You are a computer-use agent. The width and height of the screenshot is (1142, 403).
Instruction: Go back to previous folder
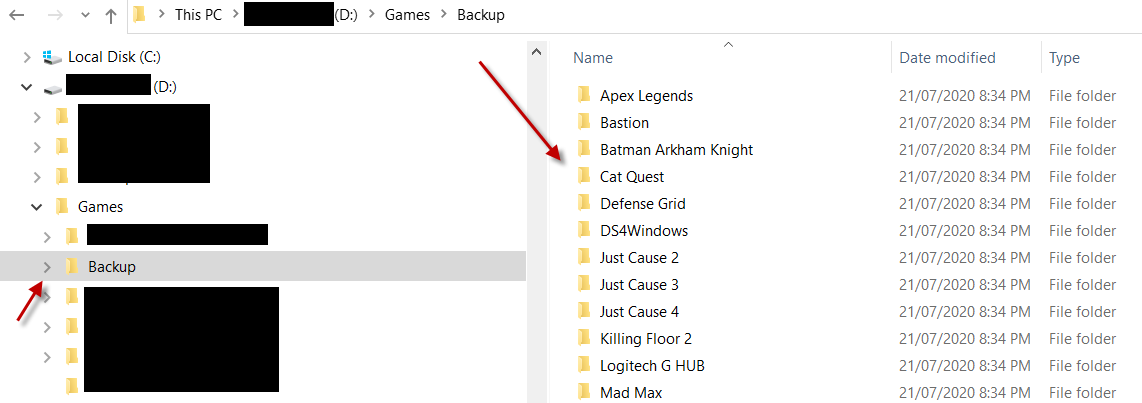17,15
